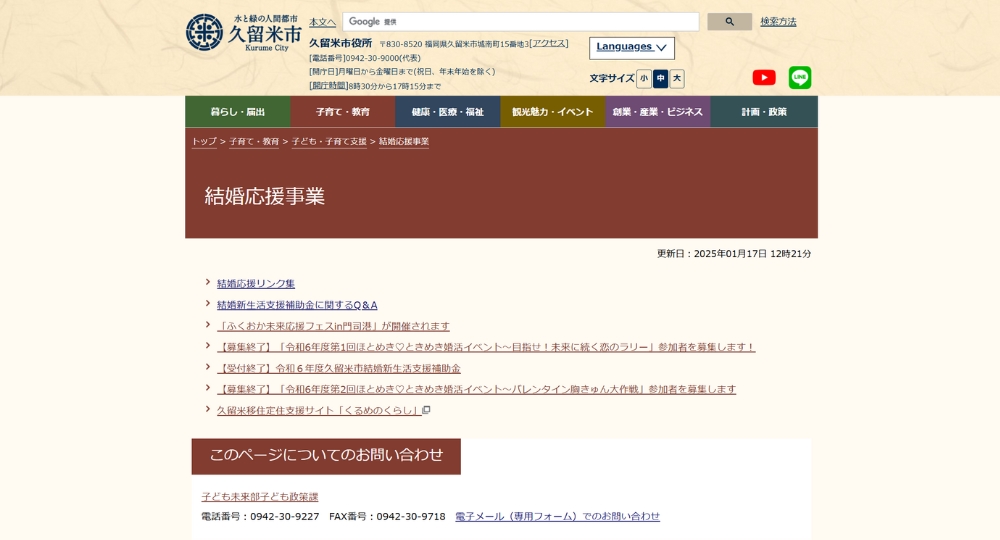Open the LINE icon

tap(800, 78)
